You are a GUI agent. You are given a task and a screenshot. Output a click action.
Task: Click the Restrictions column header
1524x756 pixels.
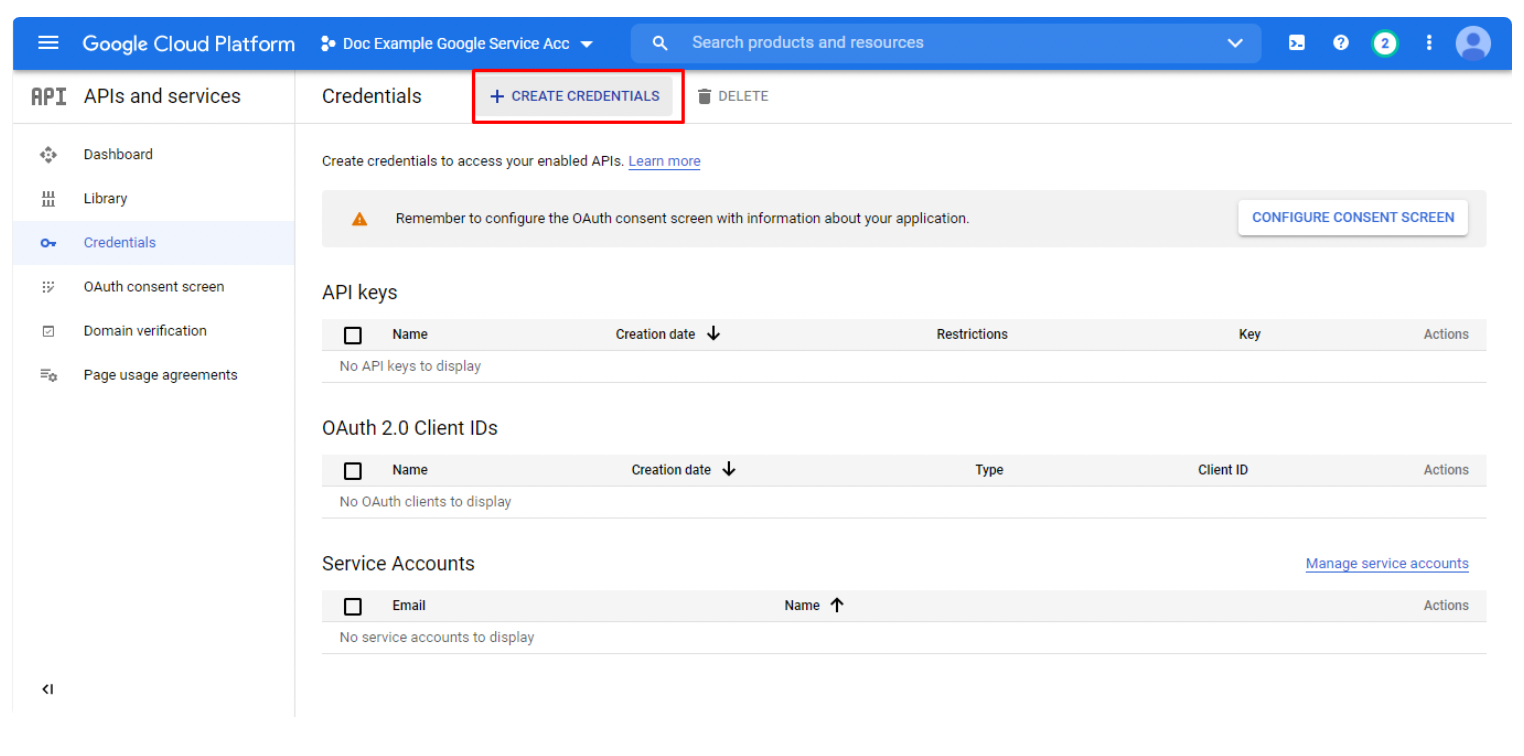(972, 334)
